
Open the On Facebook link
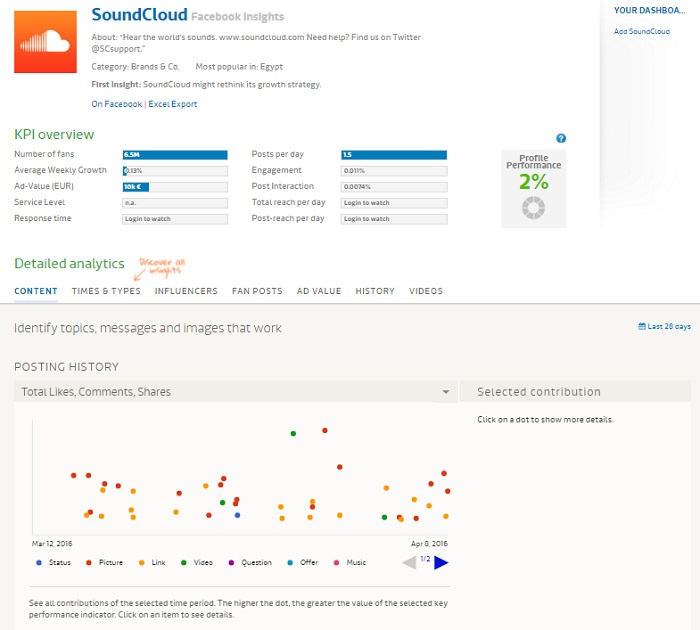[116, 104]
